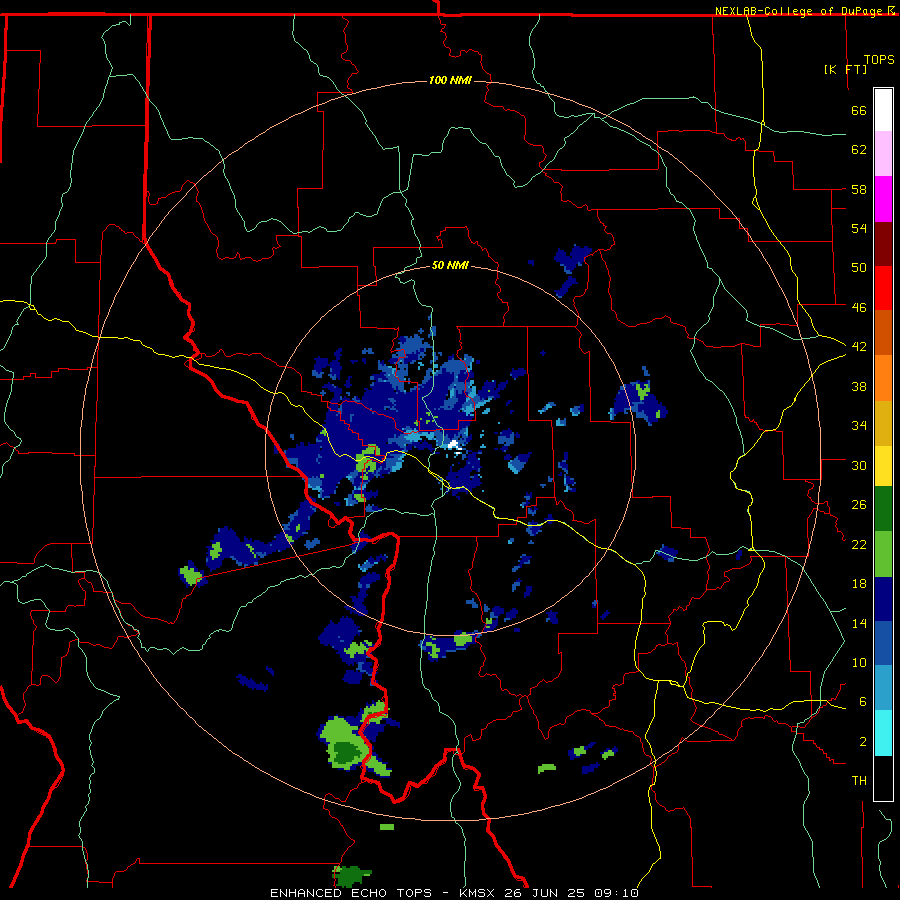Image resolution: width=900 pixels, height=900 pixels.
Task: Click the light pink 62 kft legend swatch
Action: click(883, 154)
